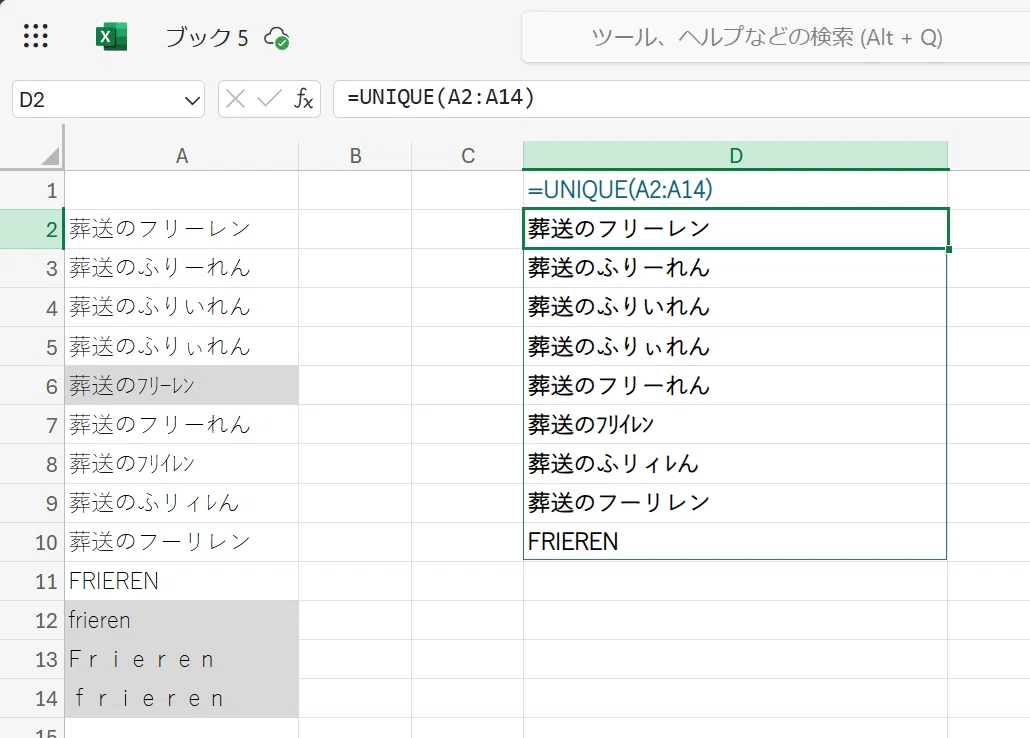Viewport: 1030px width, 738px height.
Task: Click the select-all corner triangle
Action: point(51,156)
